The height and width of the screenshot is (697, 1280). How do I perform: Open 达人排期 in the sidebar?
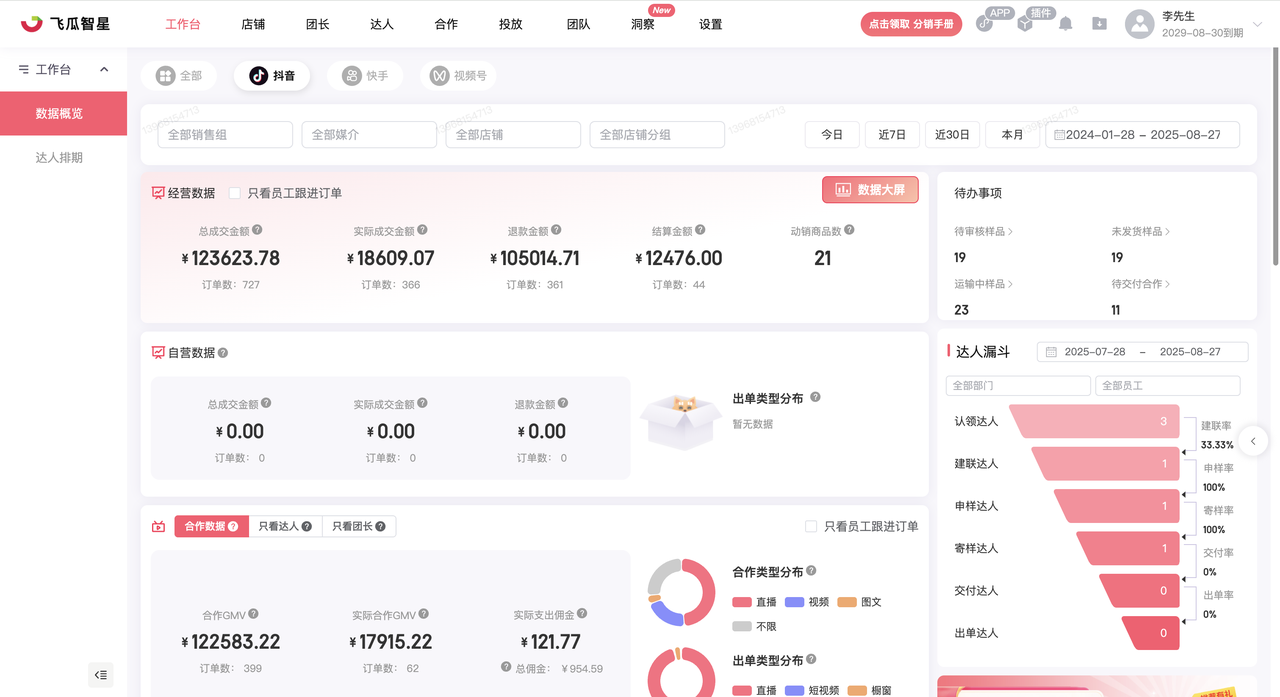pos(59,158)
